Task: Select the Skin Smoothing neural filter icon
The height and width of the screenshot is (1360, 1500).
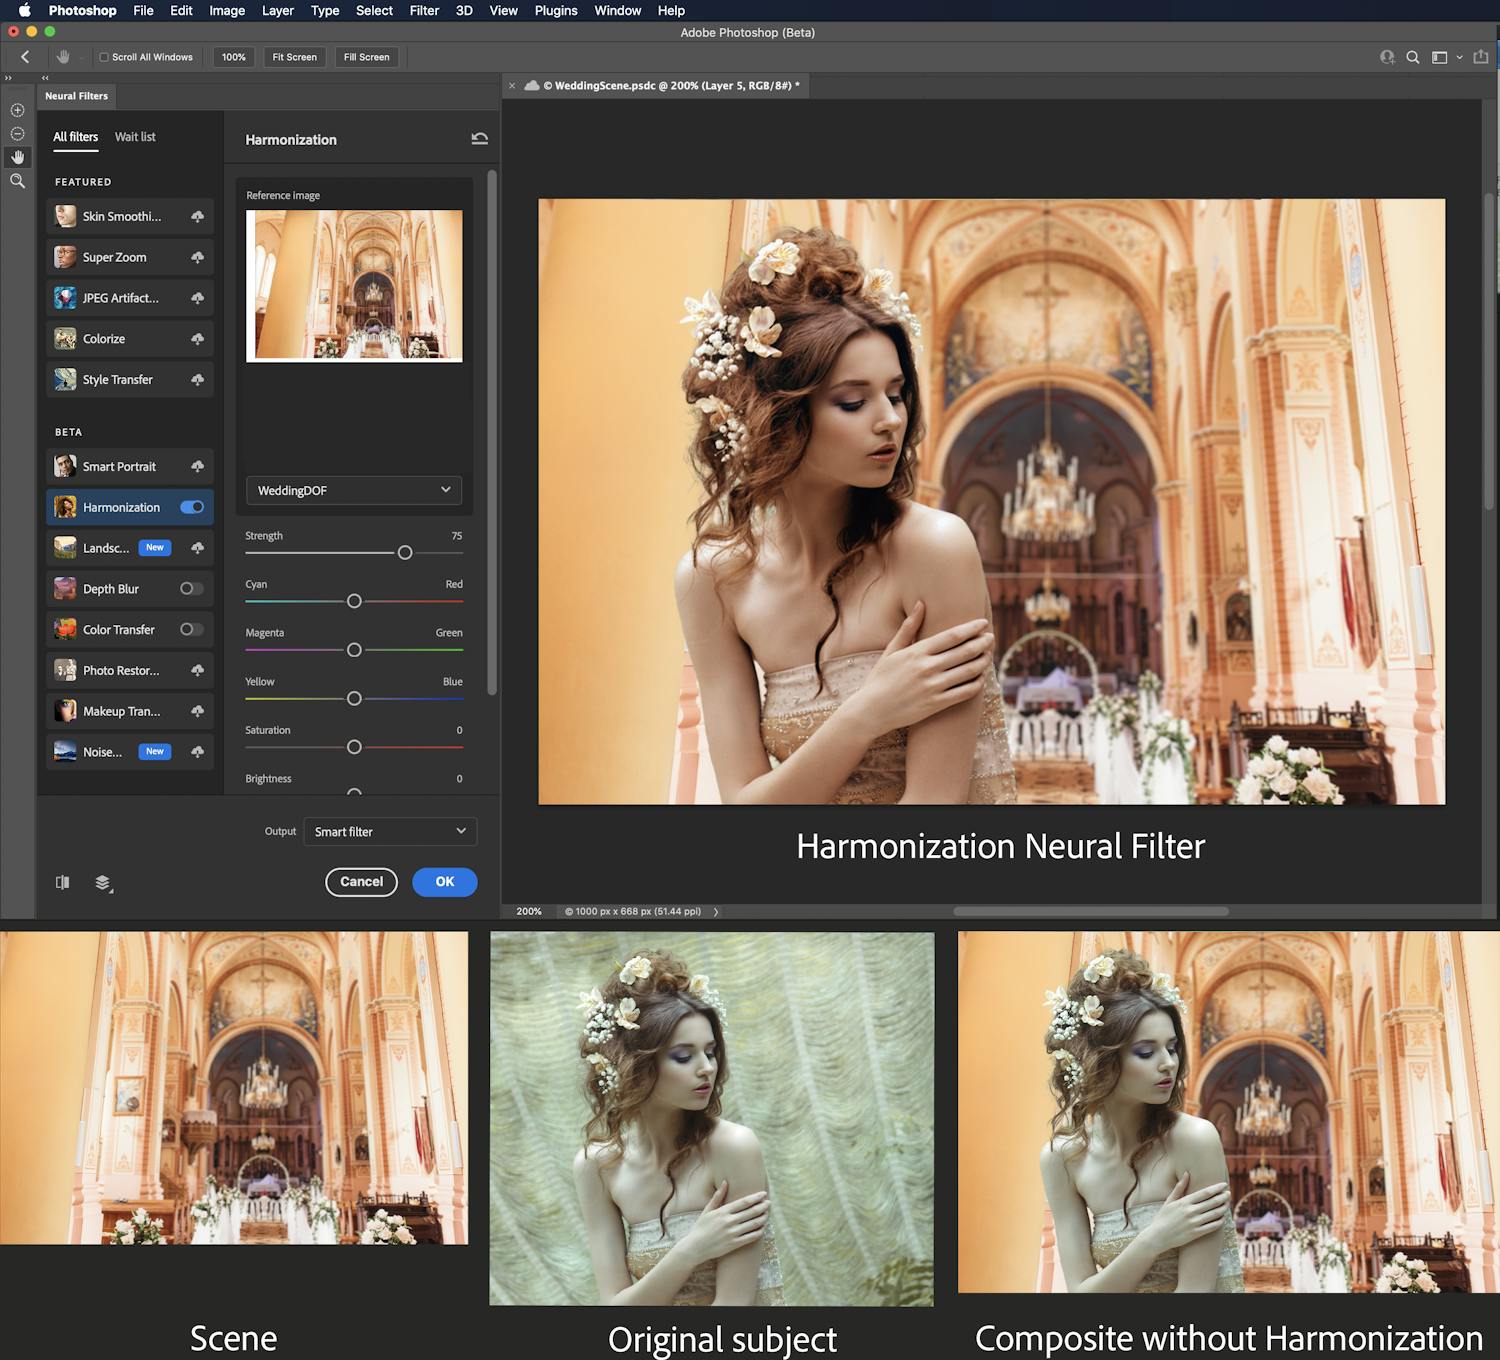Action: (65, 216)
